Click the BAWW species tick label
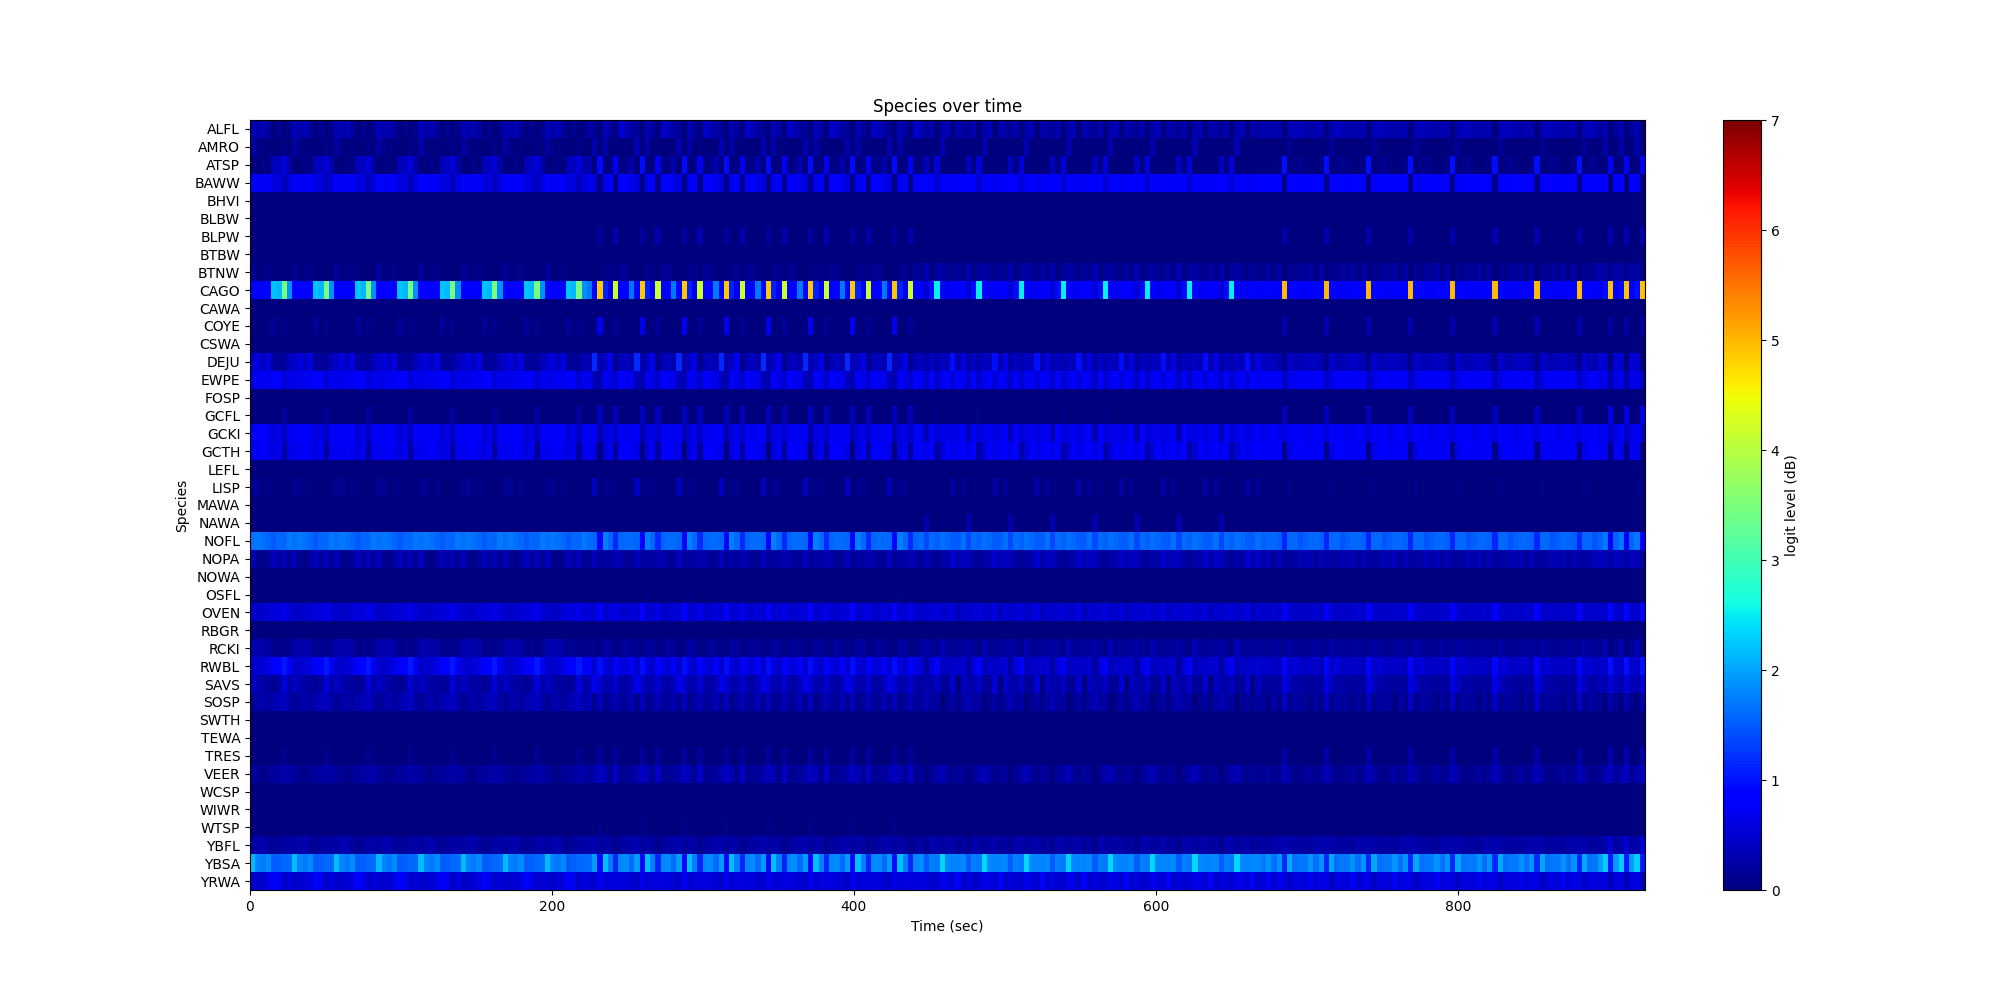This screenshot has height=1000, width=2000. [x=217, y=183]
